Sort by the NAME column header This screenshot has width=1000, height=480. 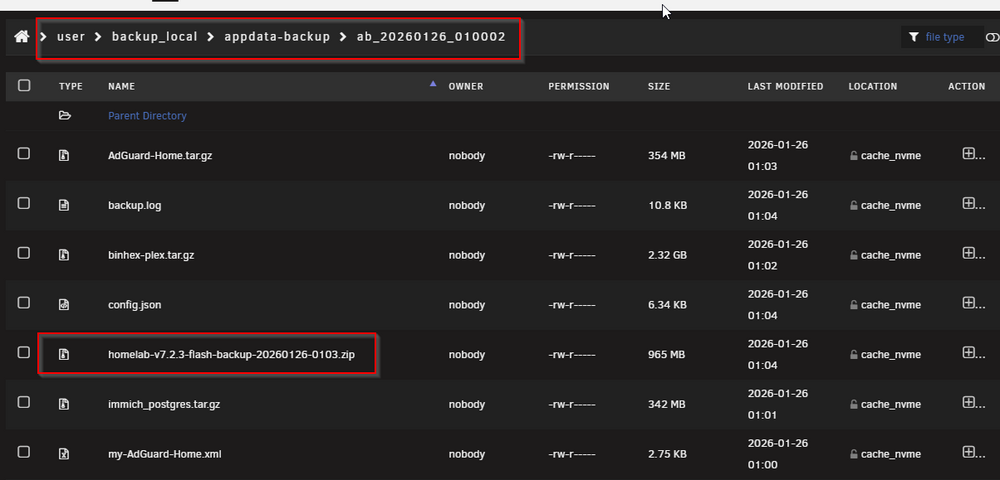(121, 86)
